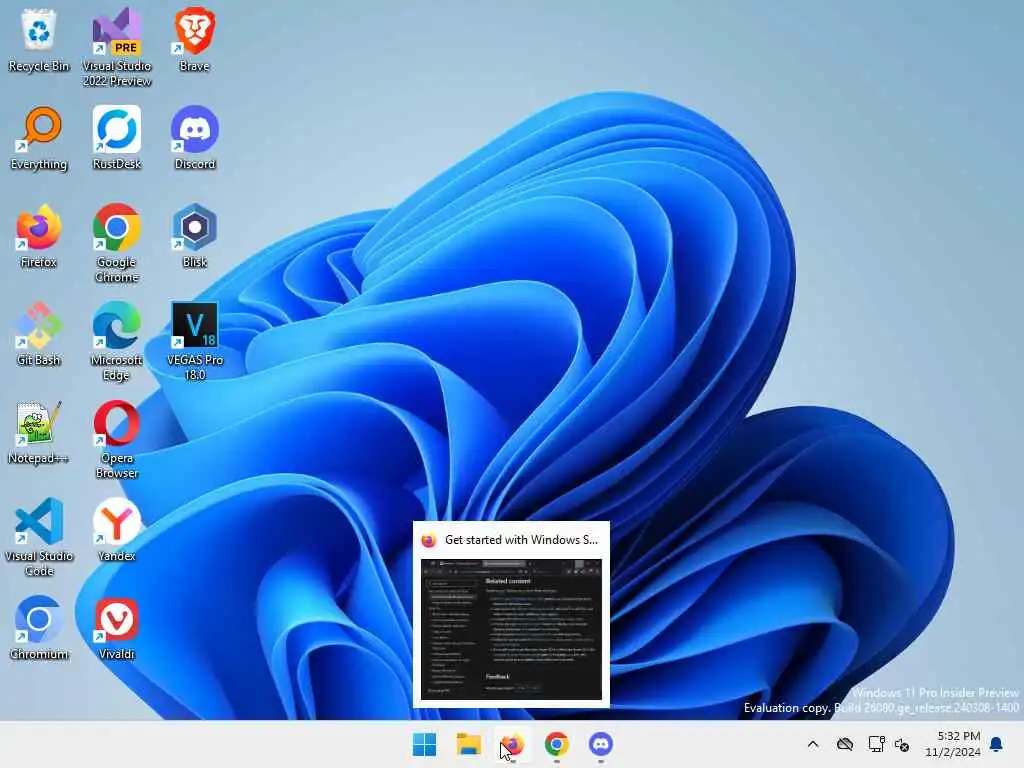Select the Vivaldi desktop icon

click(117, 628)
